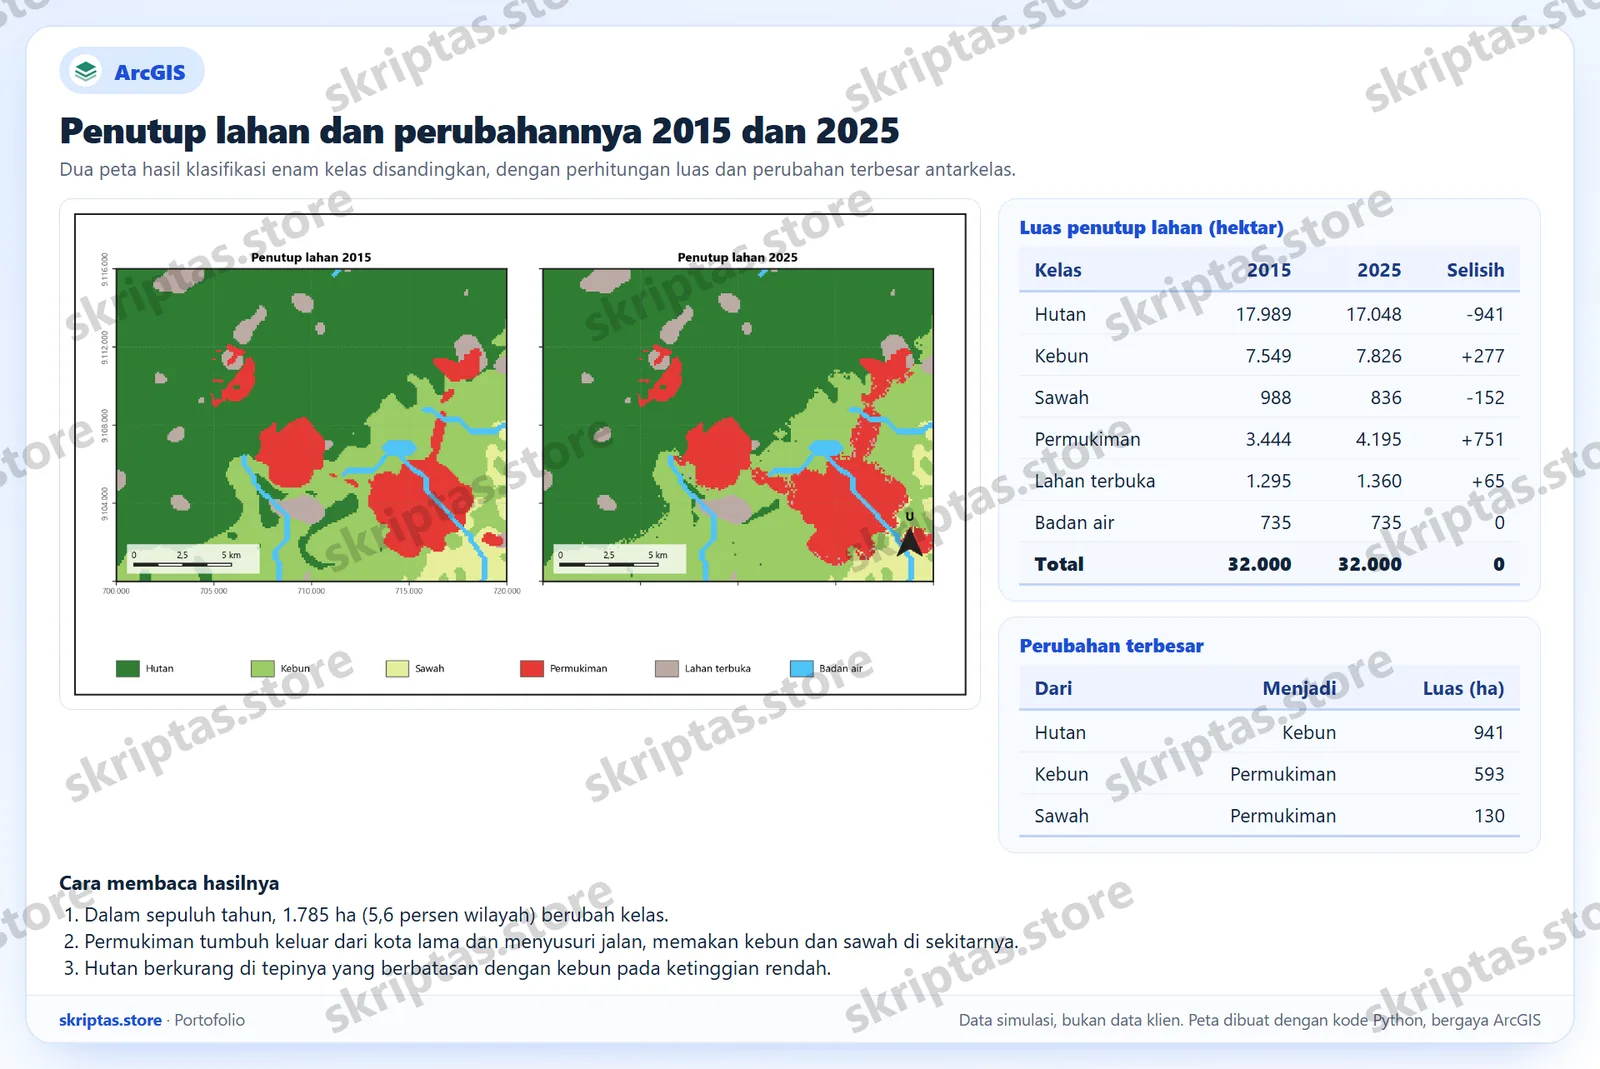
Task: Click the Cara membaca hasilnya heading
Action: (x=169, y=883)
